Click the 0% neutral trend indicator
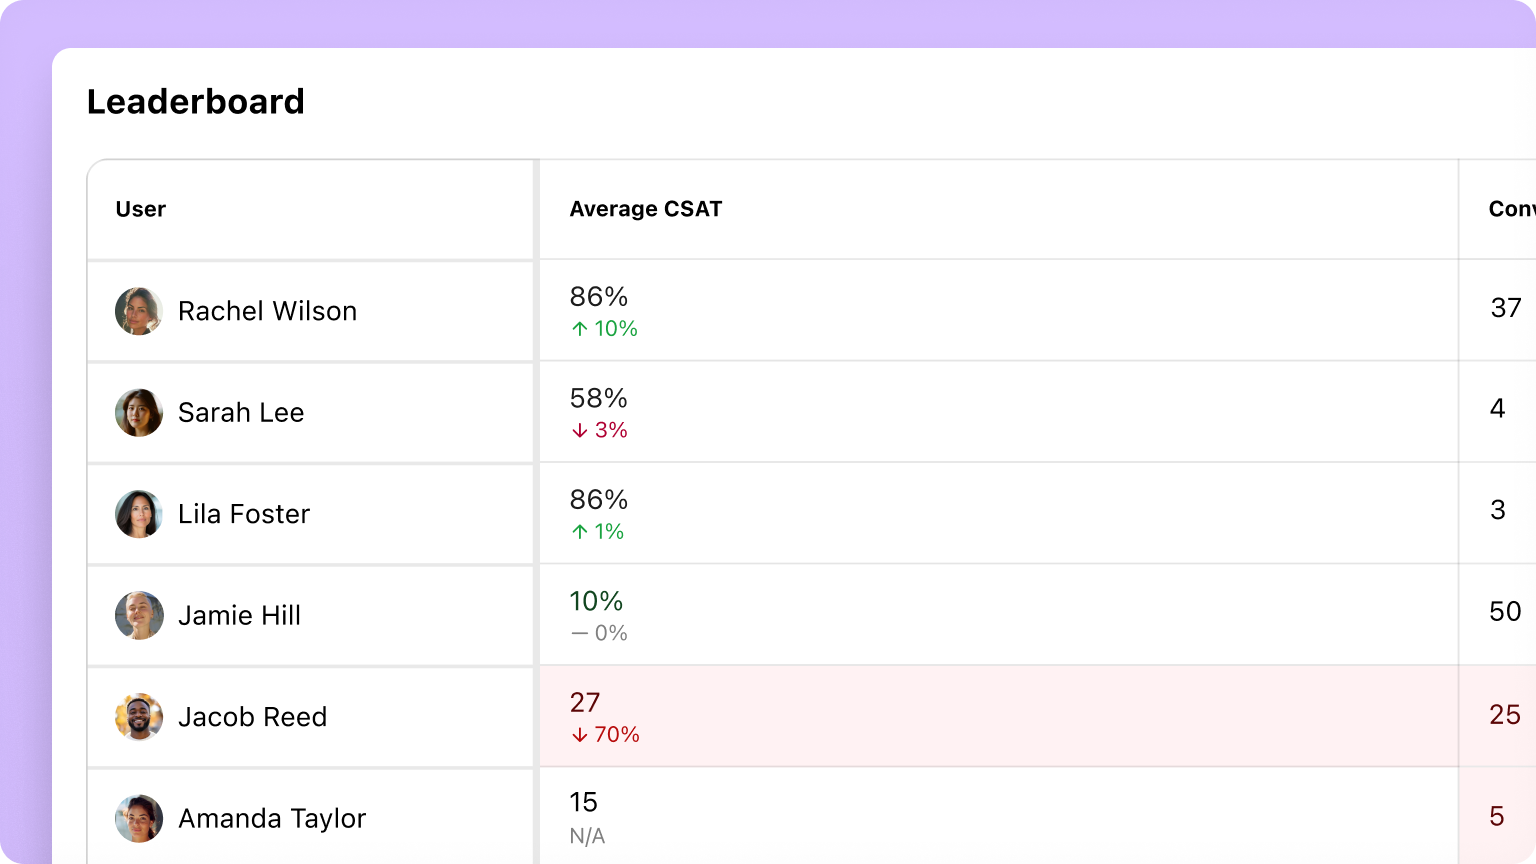This screenshot has width=1536, height=864. (x=598, y=633)
